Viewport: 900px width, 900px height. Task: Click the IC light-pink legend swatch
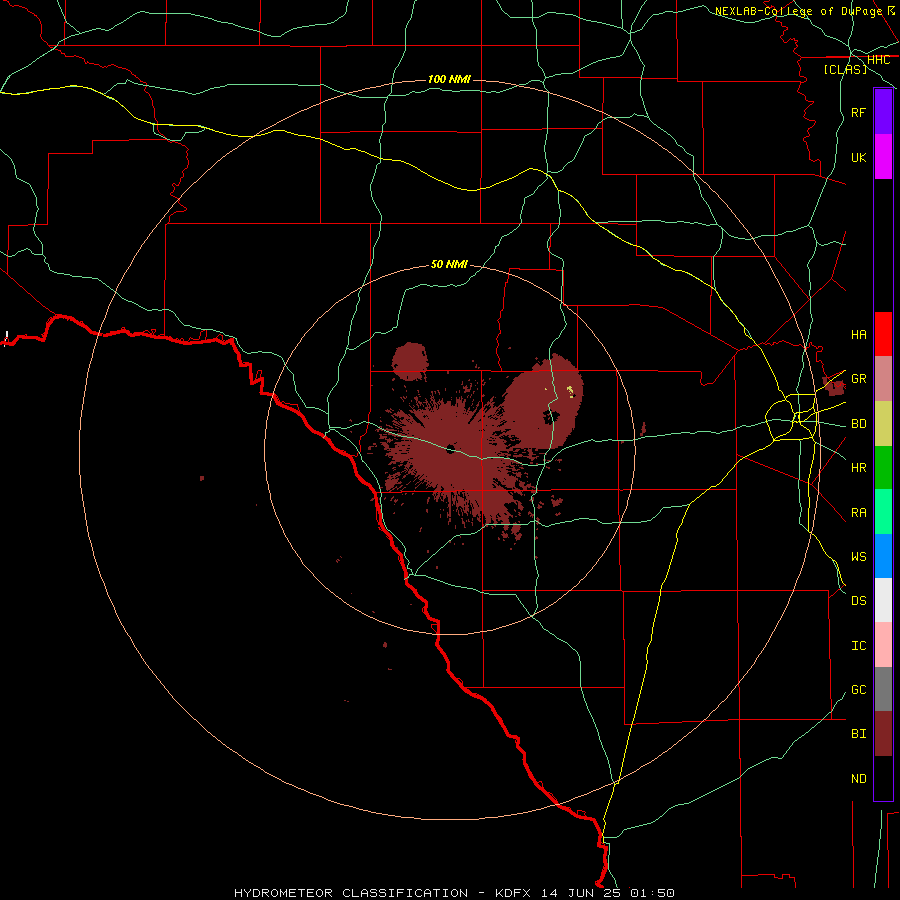coord(883,645)
